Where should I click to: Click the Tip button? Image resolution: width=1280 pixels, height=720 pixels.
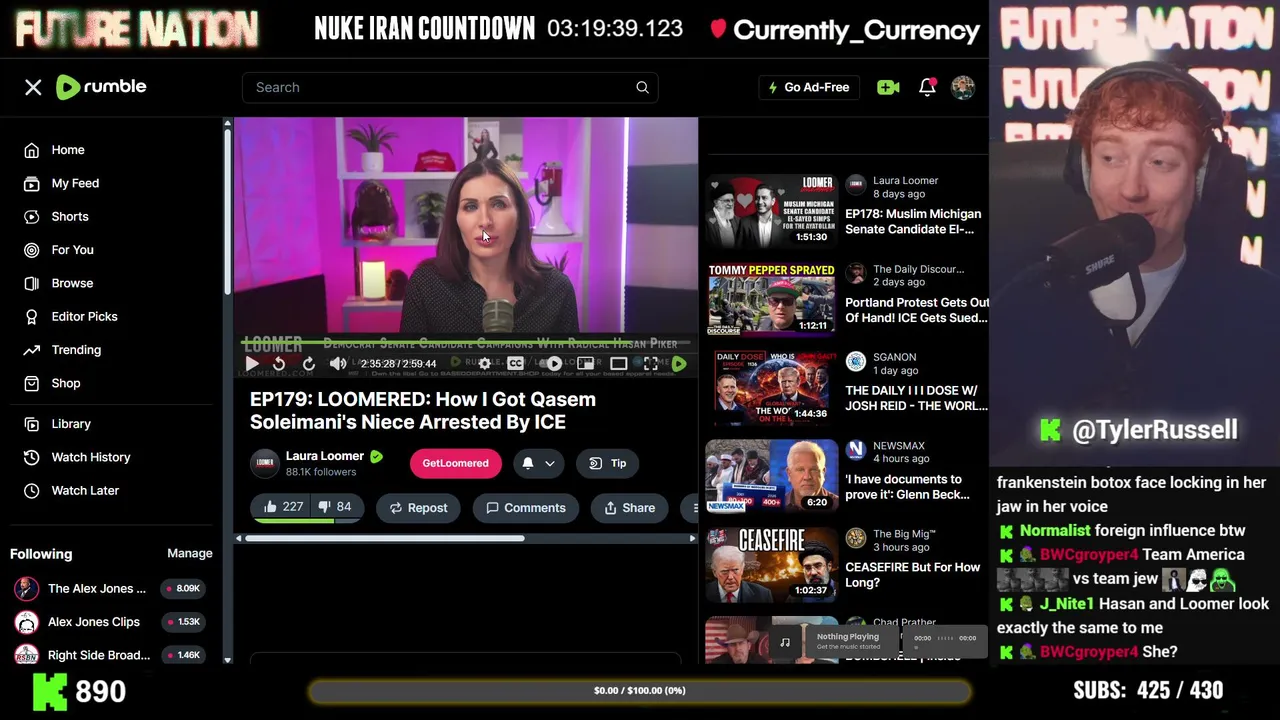[x=607, y=463]
